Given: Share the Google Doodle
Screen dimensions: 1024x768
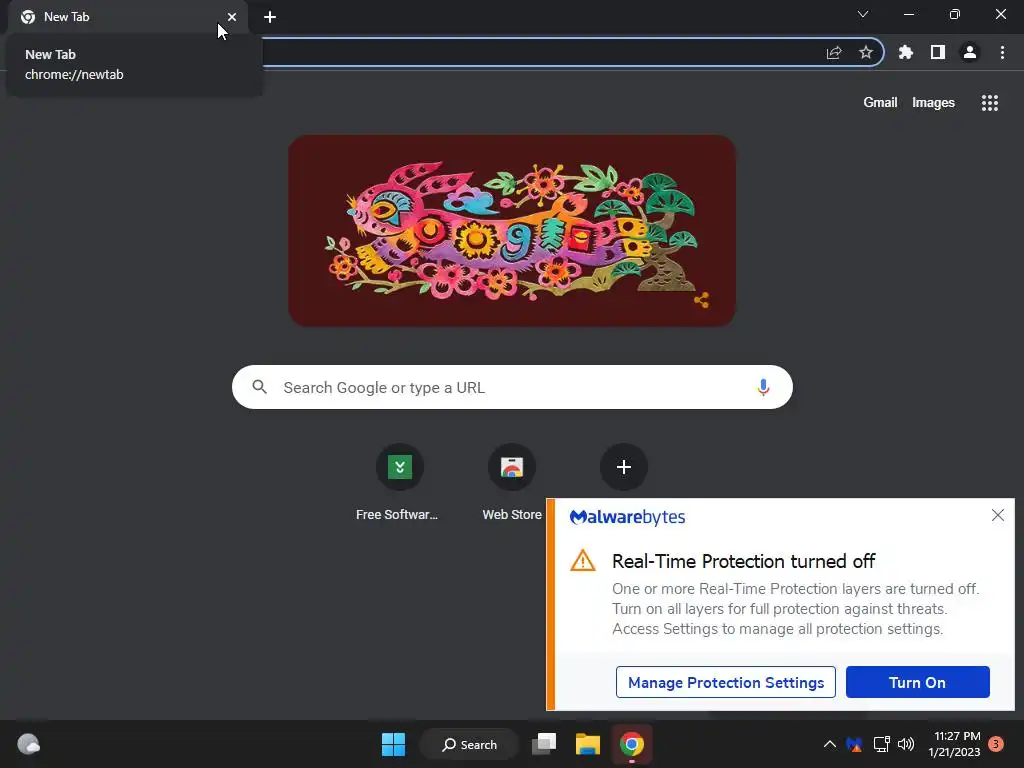Looking at the screenshot, I should point(701,300).
